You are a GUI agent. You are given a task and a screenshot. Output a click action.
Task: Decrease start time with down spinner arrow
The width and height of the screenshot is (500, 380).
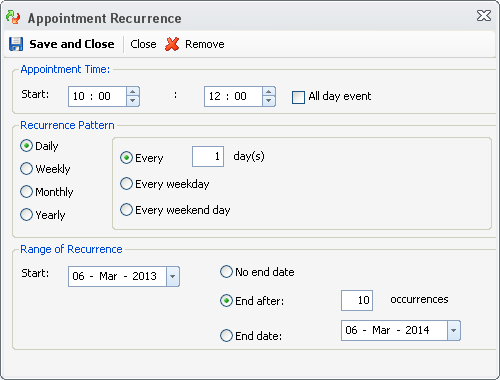tap(133, 101)
